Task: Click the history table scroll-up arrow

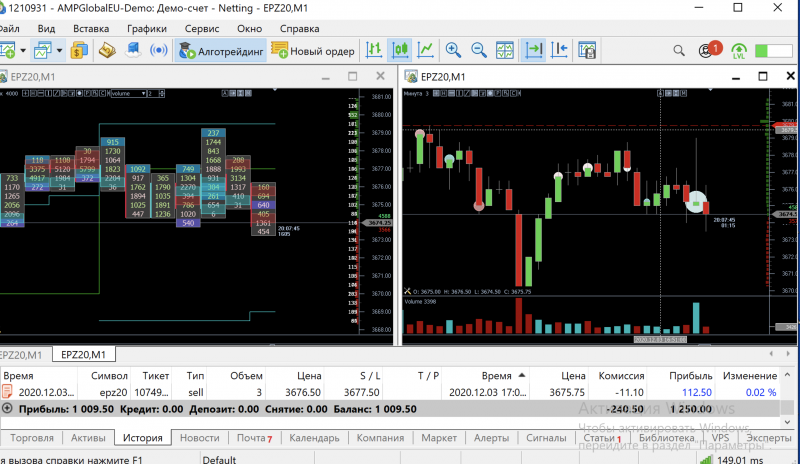Action: click(788, 374)
